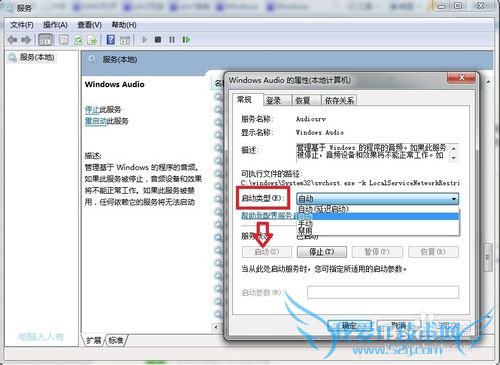This screenshot has width=500, height=365.
Task: Click the executable path text
Action: point(350,183)
